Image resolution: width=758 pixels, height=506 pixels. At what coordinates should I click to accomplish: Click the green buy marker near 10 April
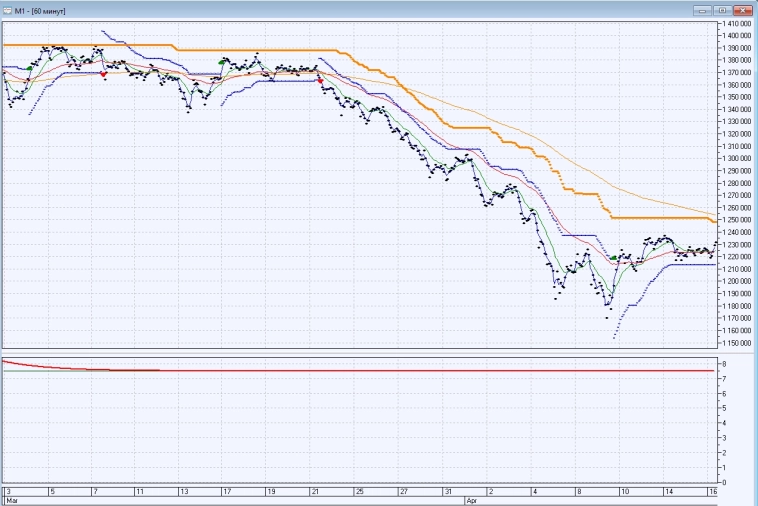pos(614,258)
